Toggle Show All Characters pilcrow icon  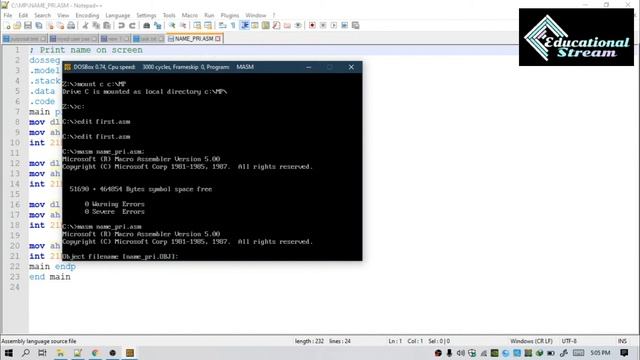click(x=233, y=25)
